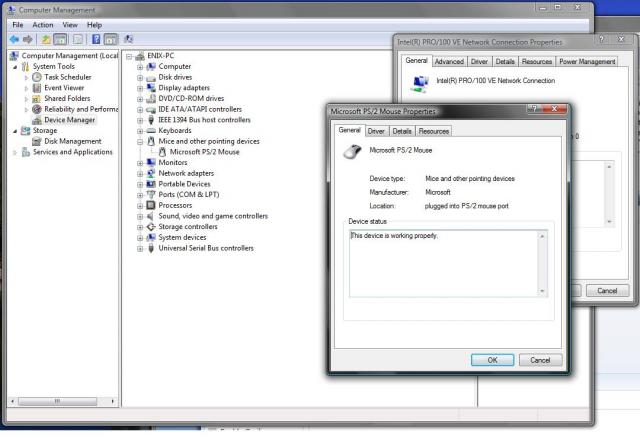Expand Universal Serial Bus controllers node

point(140,249)
